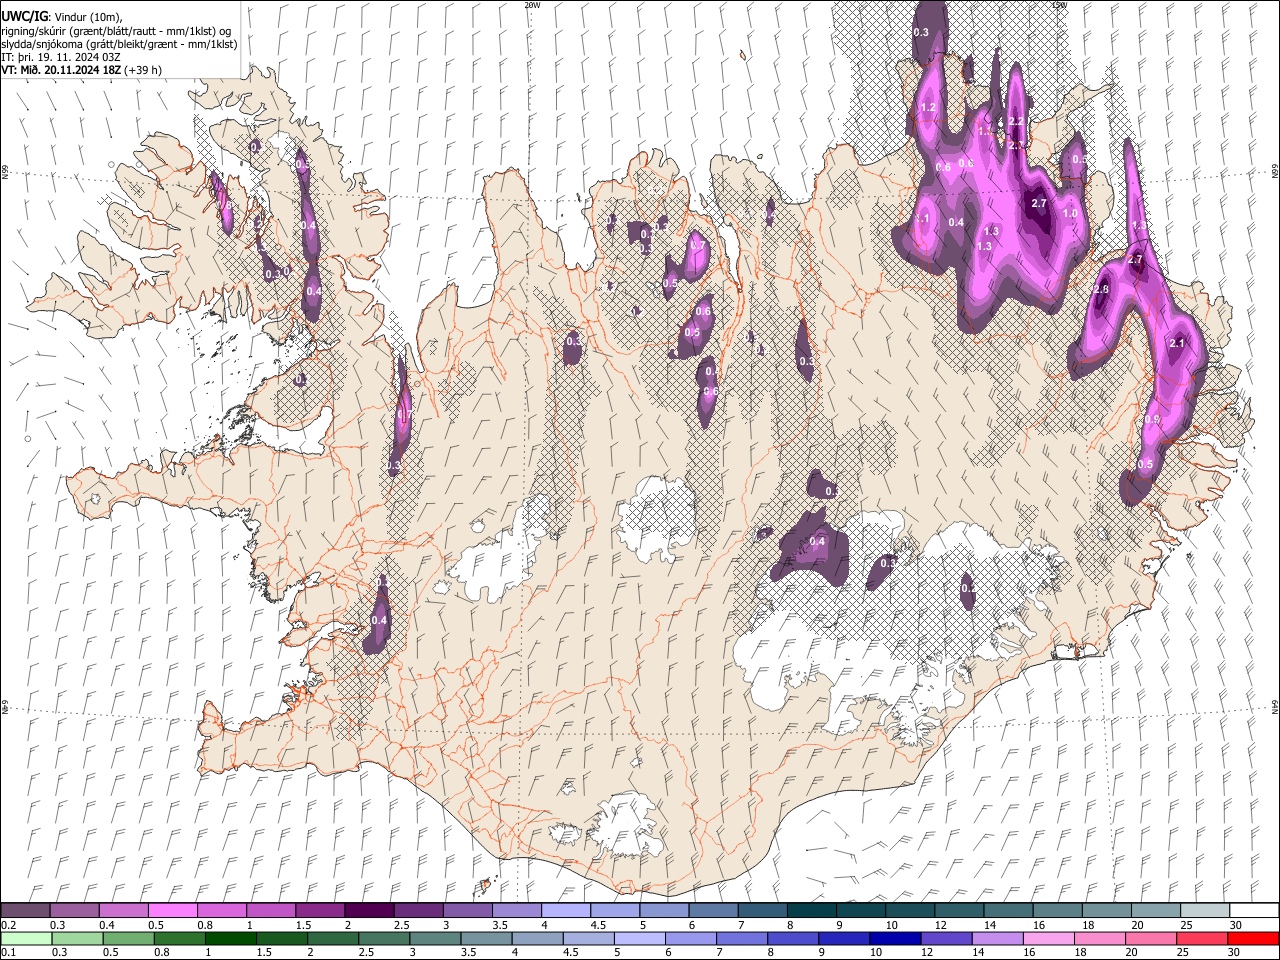This screenshot has height=960, width=1280.
Task: Click the bold 'UWC/IG' title text
Action: tap(23, 17)
